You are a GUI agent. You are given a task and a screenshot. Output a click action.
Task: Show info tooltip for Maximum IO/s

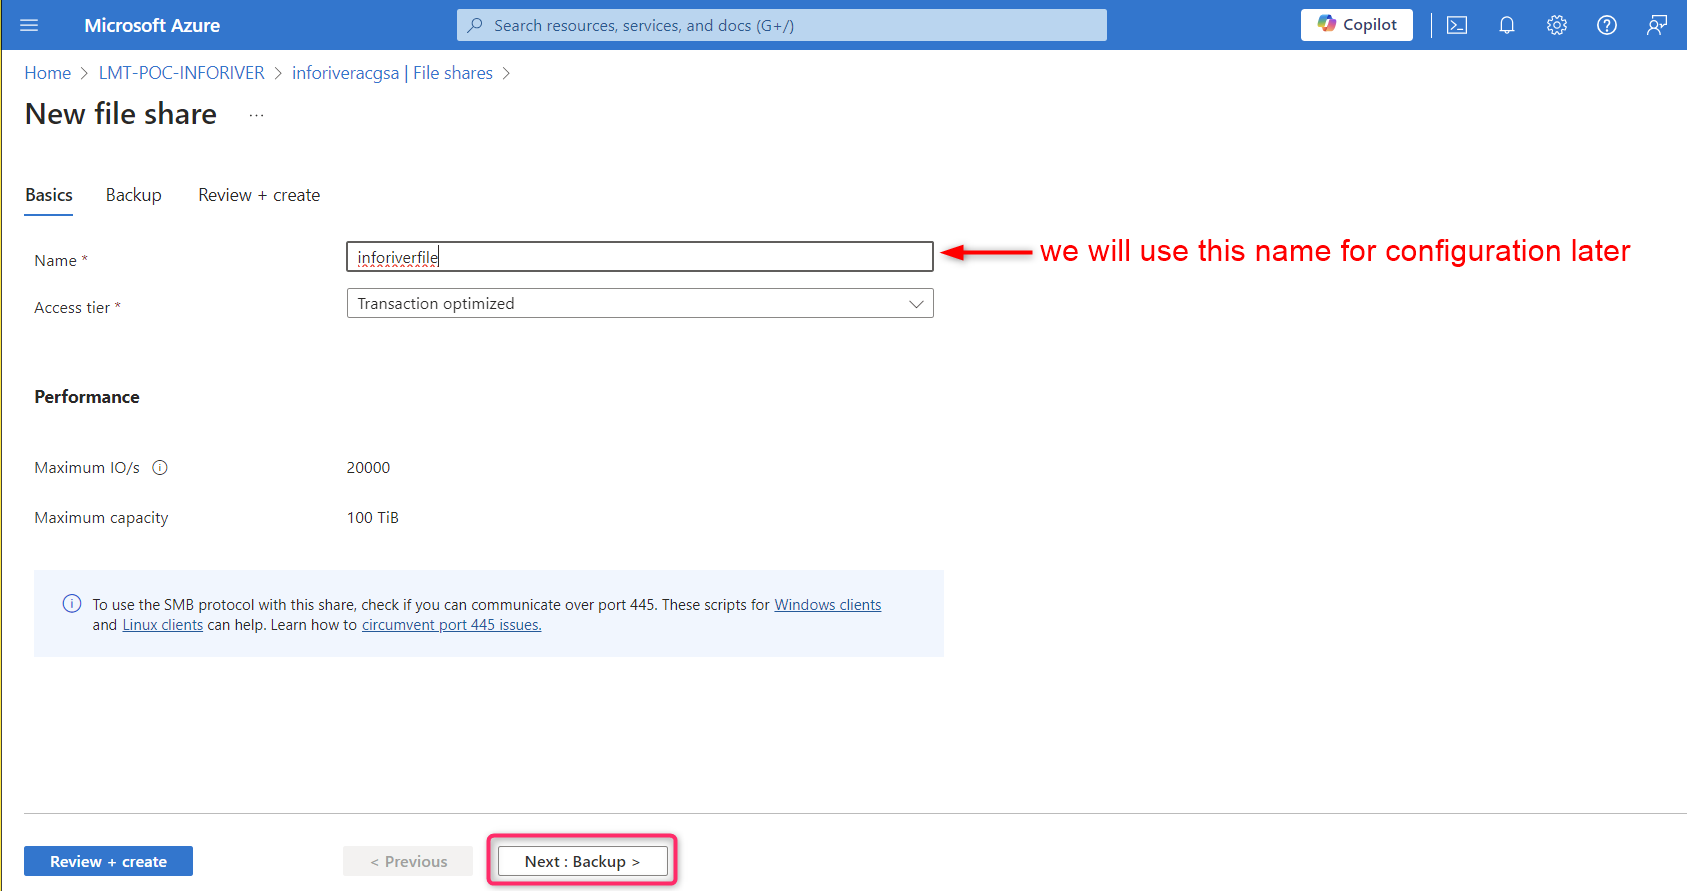[x=160, y=467]
